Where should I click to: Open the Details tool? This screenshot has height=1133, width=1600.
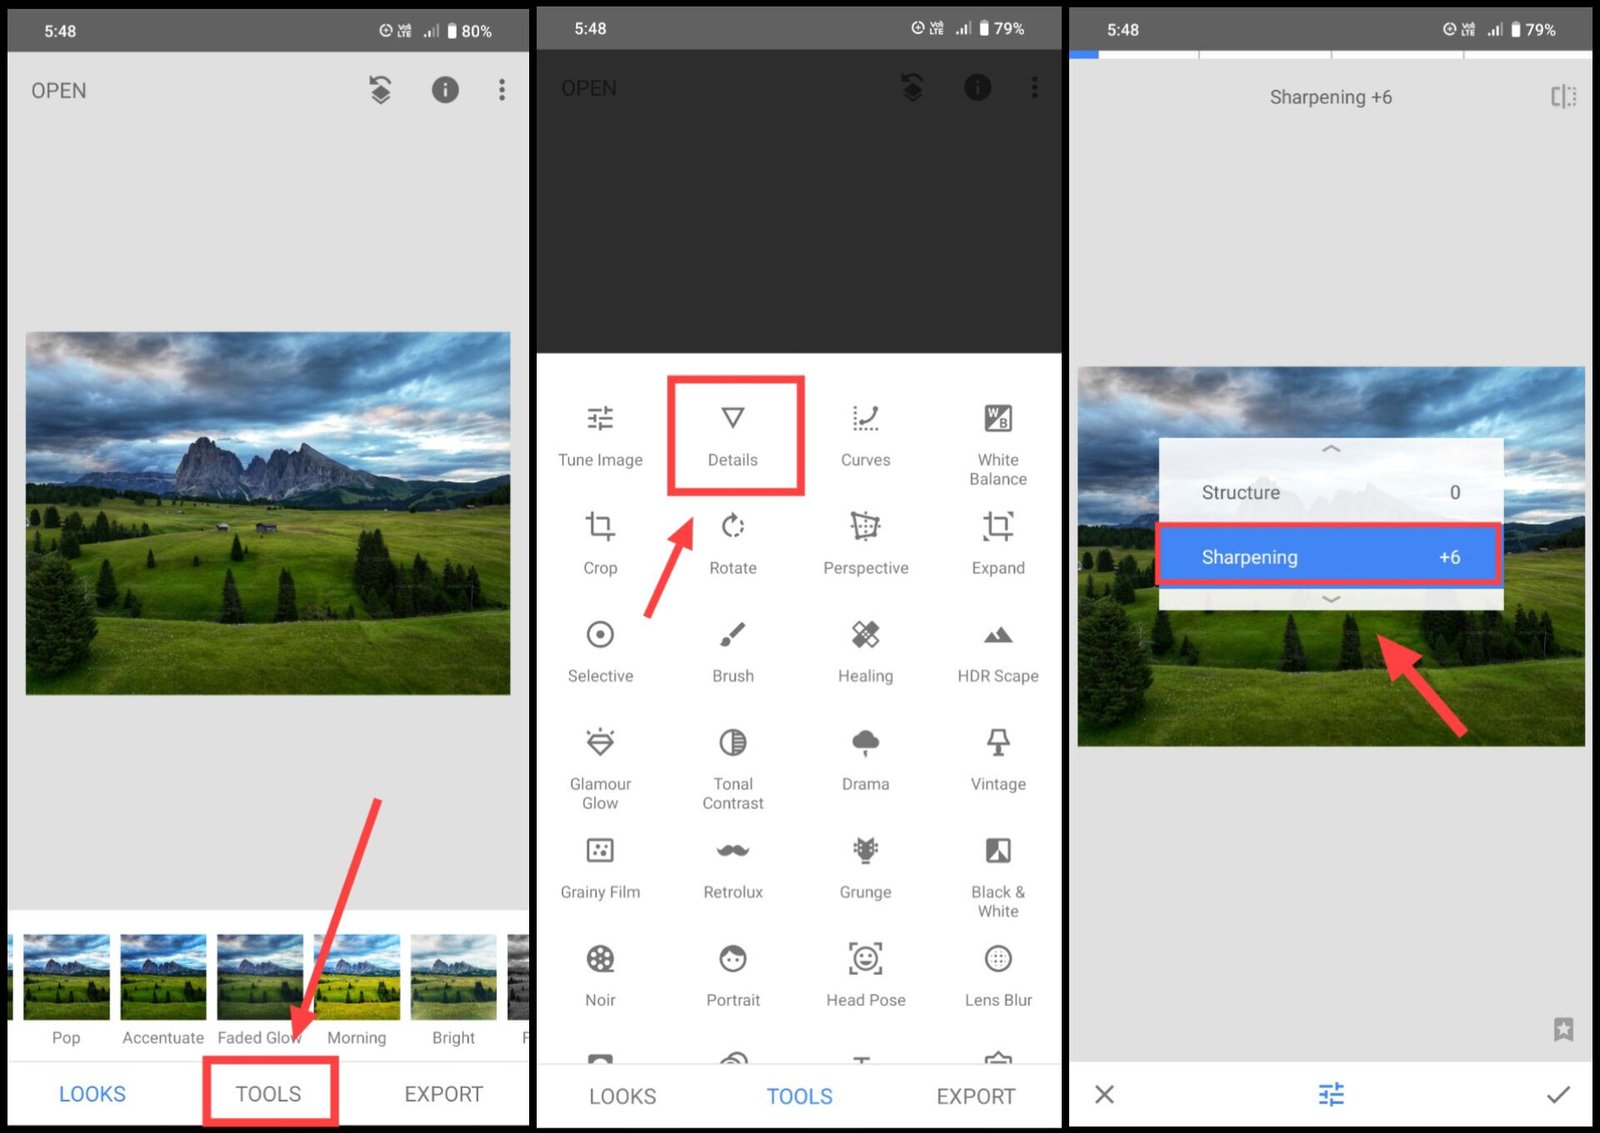733,436
